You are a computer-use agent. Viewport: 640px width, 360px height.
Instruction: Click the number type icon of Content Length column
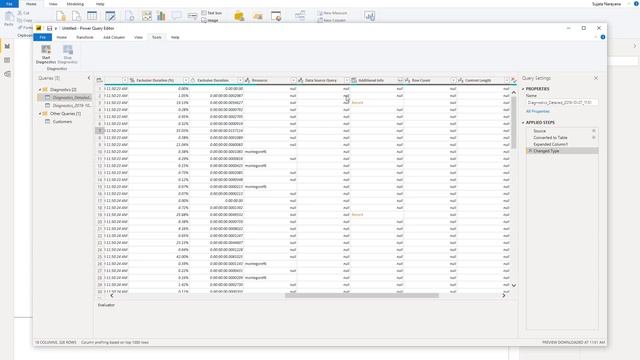point(461,80)
